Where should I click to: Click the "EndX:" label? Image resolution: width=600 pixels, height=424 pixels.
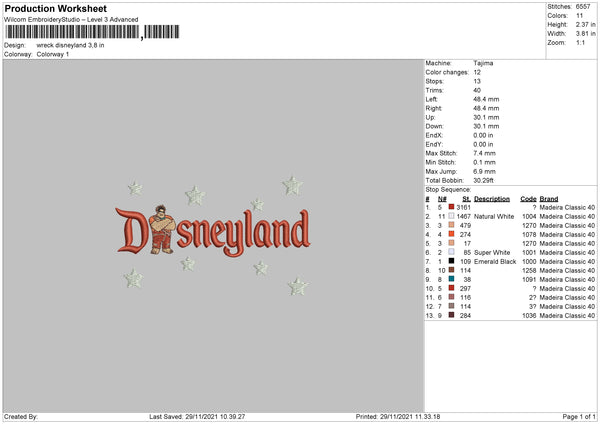coord(434,135)
